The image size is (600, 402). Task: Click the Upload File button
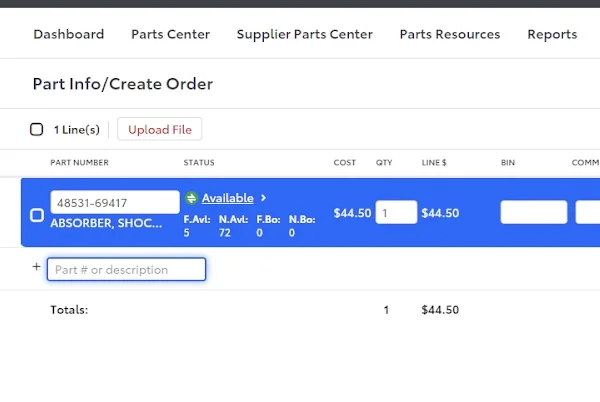coord(160,129)
